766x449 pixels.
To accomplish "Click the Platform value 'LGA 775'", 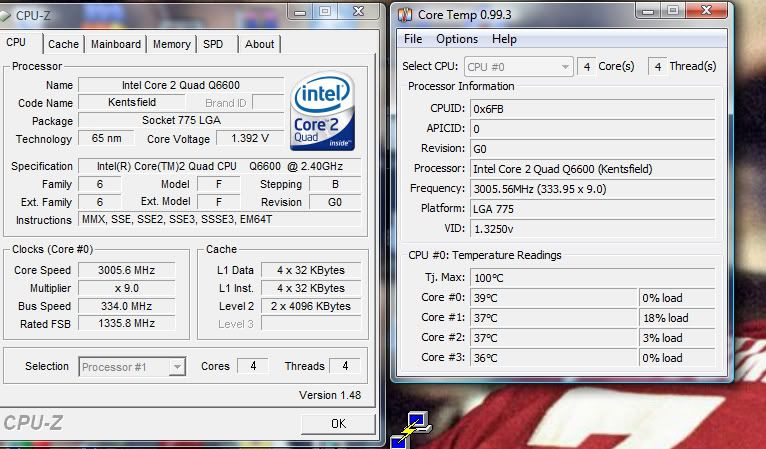I will tap(593, 209).
